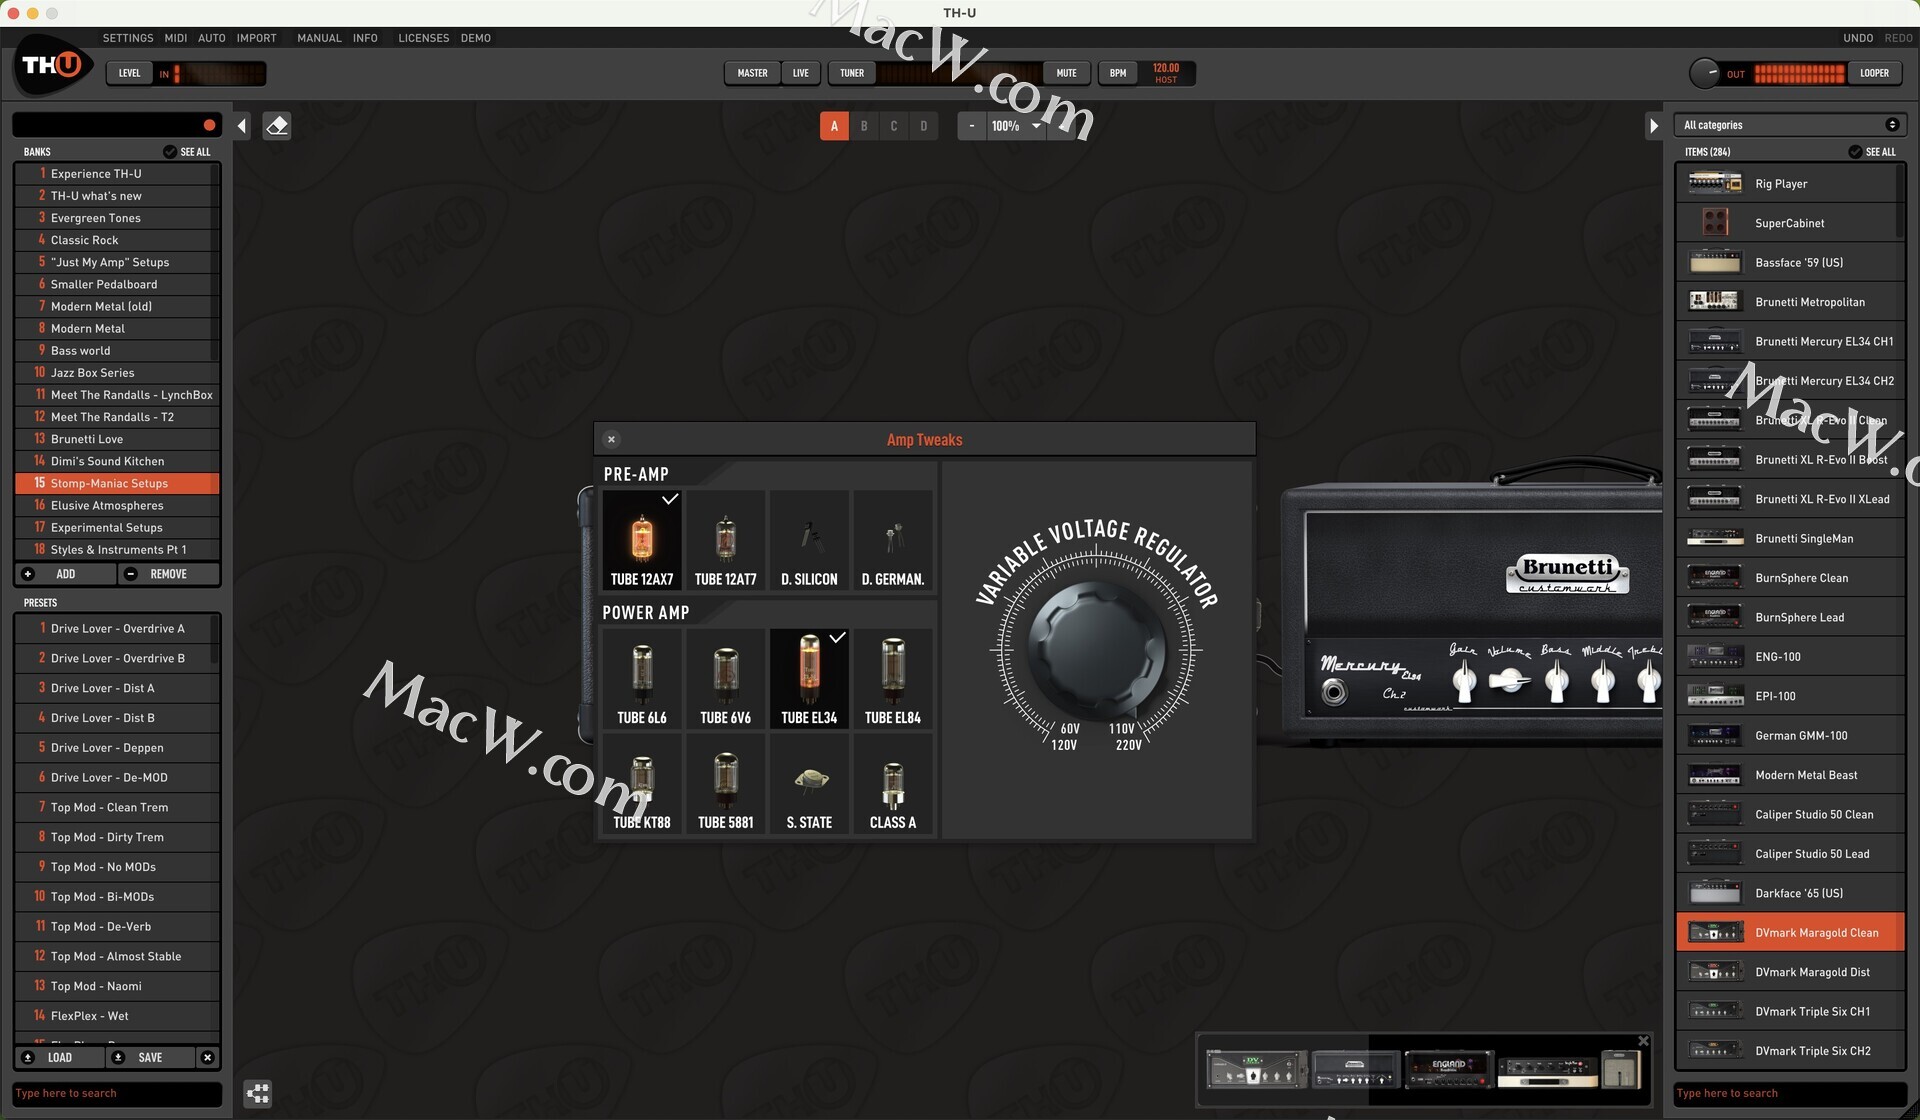Click the TH-U logo
Screen dimensions: 1920x1120
click(x=52, y=66)
